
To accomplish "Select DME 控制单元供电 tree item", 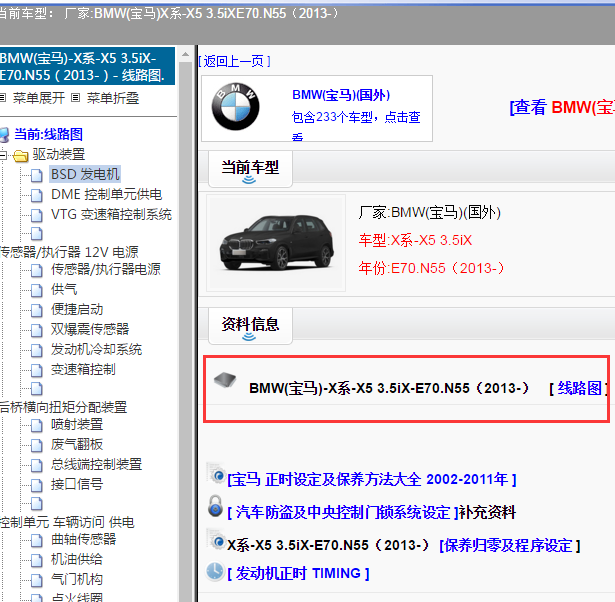I will 106,195.
